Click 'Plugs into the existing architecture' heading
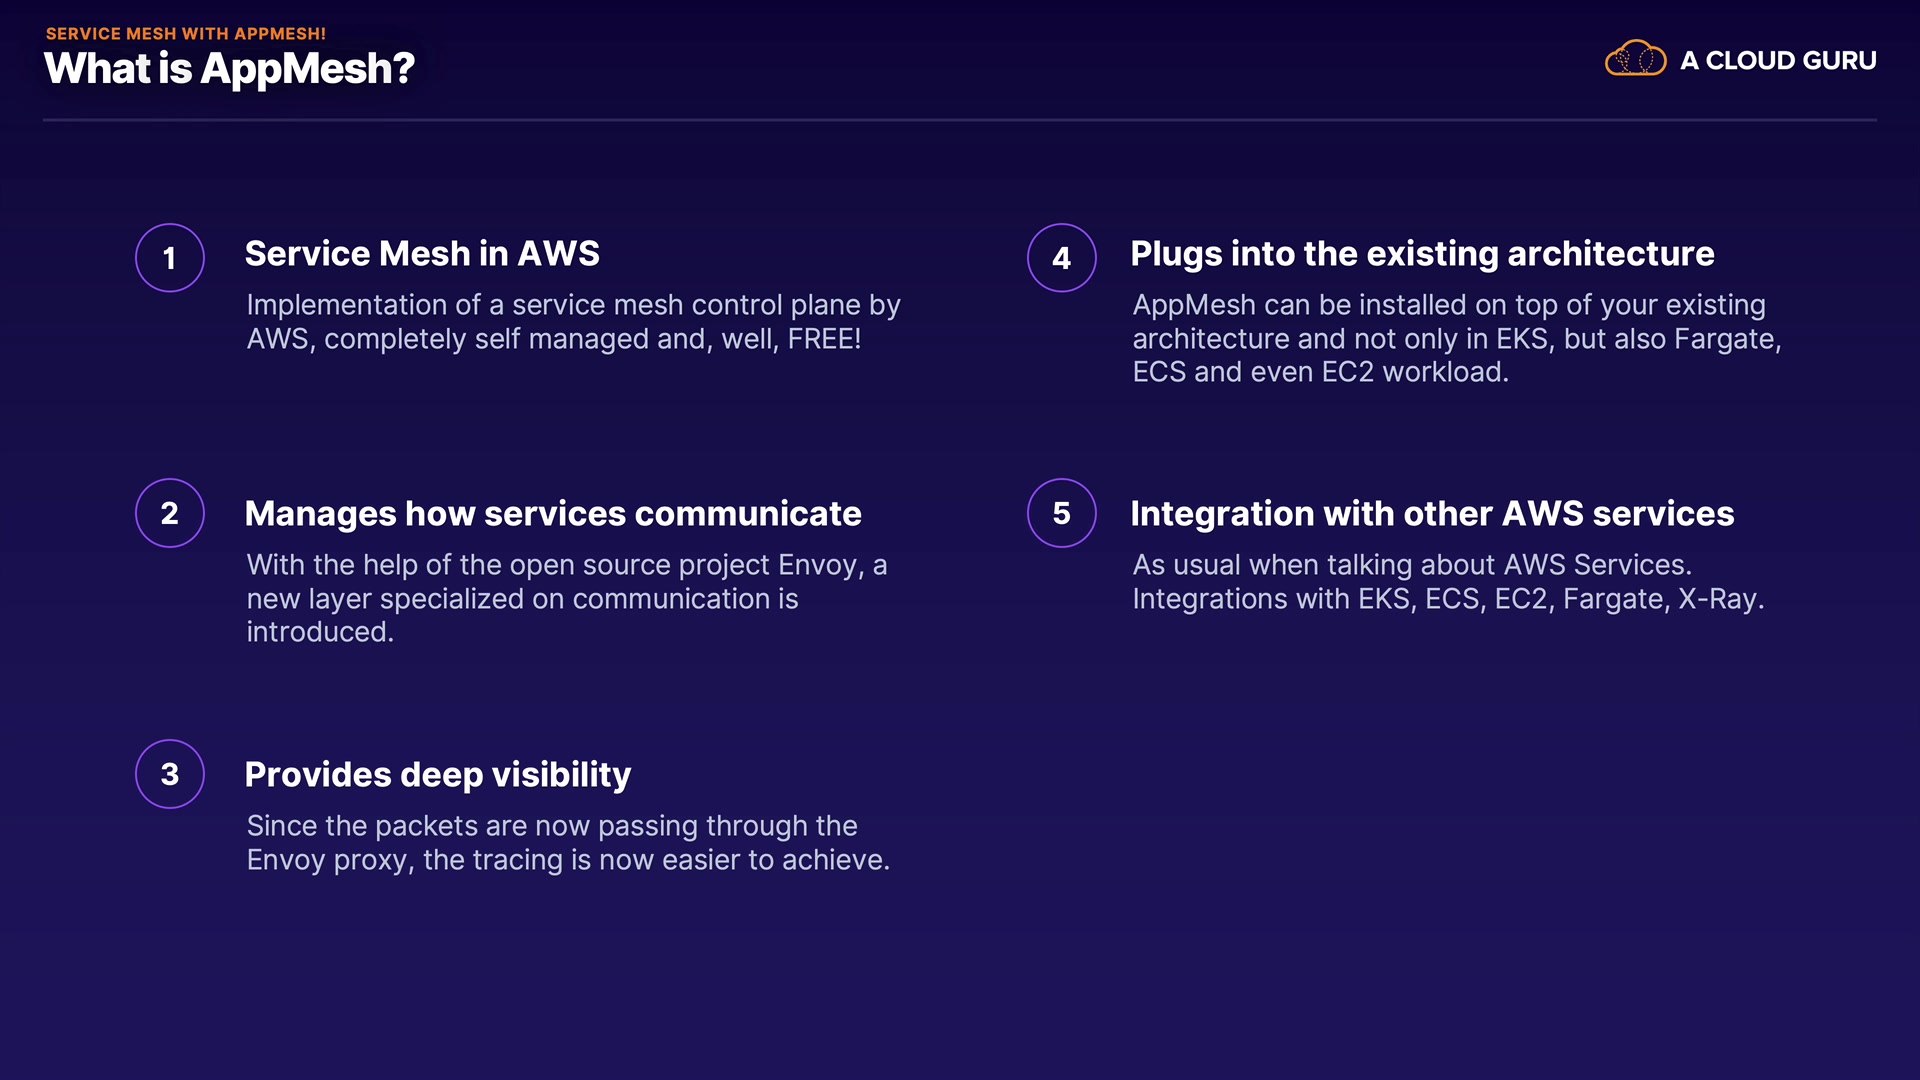The width and height of the screenshot is (1920, 1080). (x=1422, y=254)
